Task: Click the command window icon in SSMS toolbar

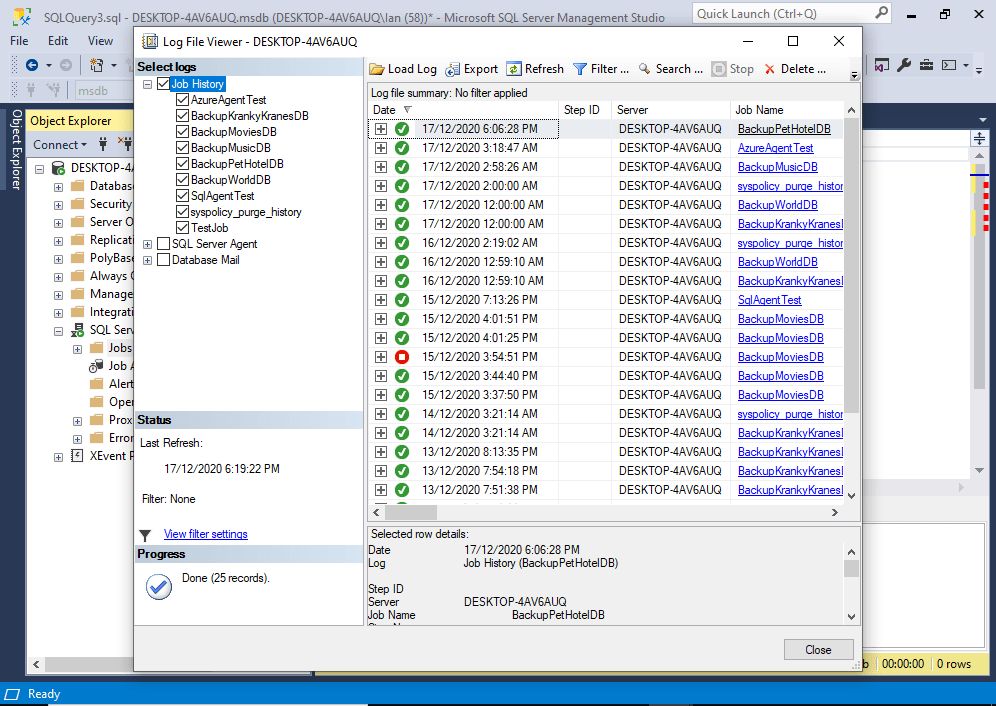Action: [948, 65]
